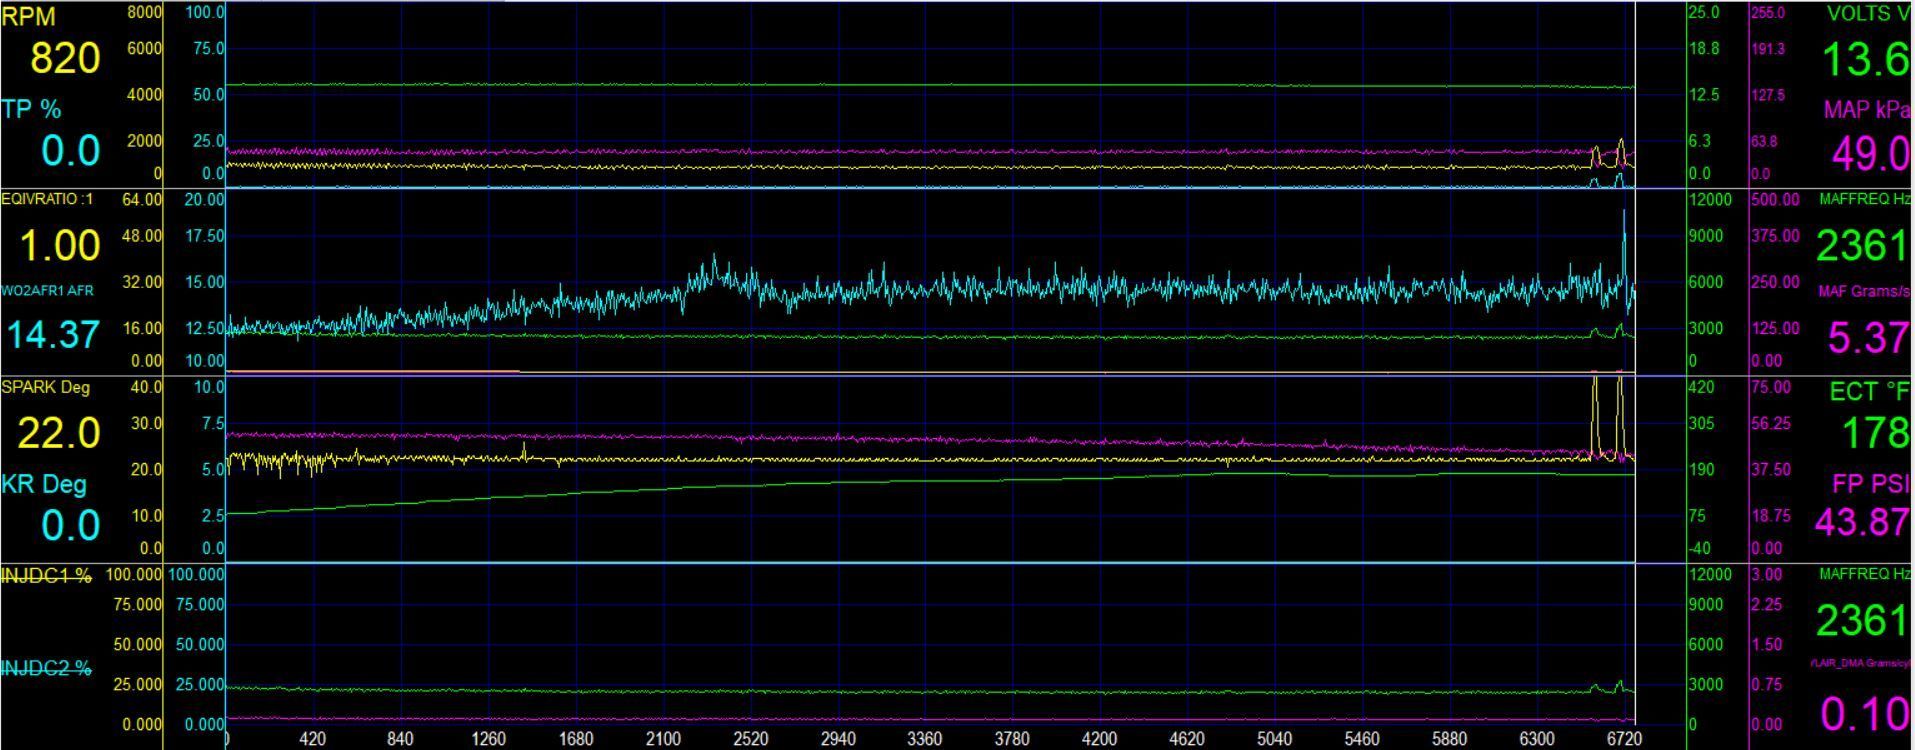
Task: Enable the struck-through INJDC2 % channel
Action: [47, 668]
